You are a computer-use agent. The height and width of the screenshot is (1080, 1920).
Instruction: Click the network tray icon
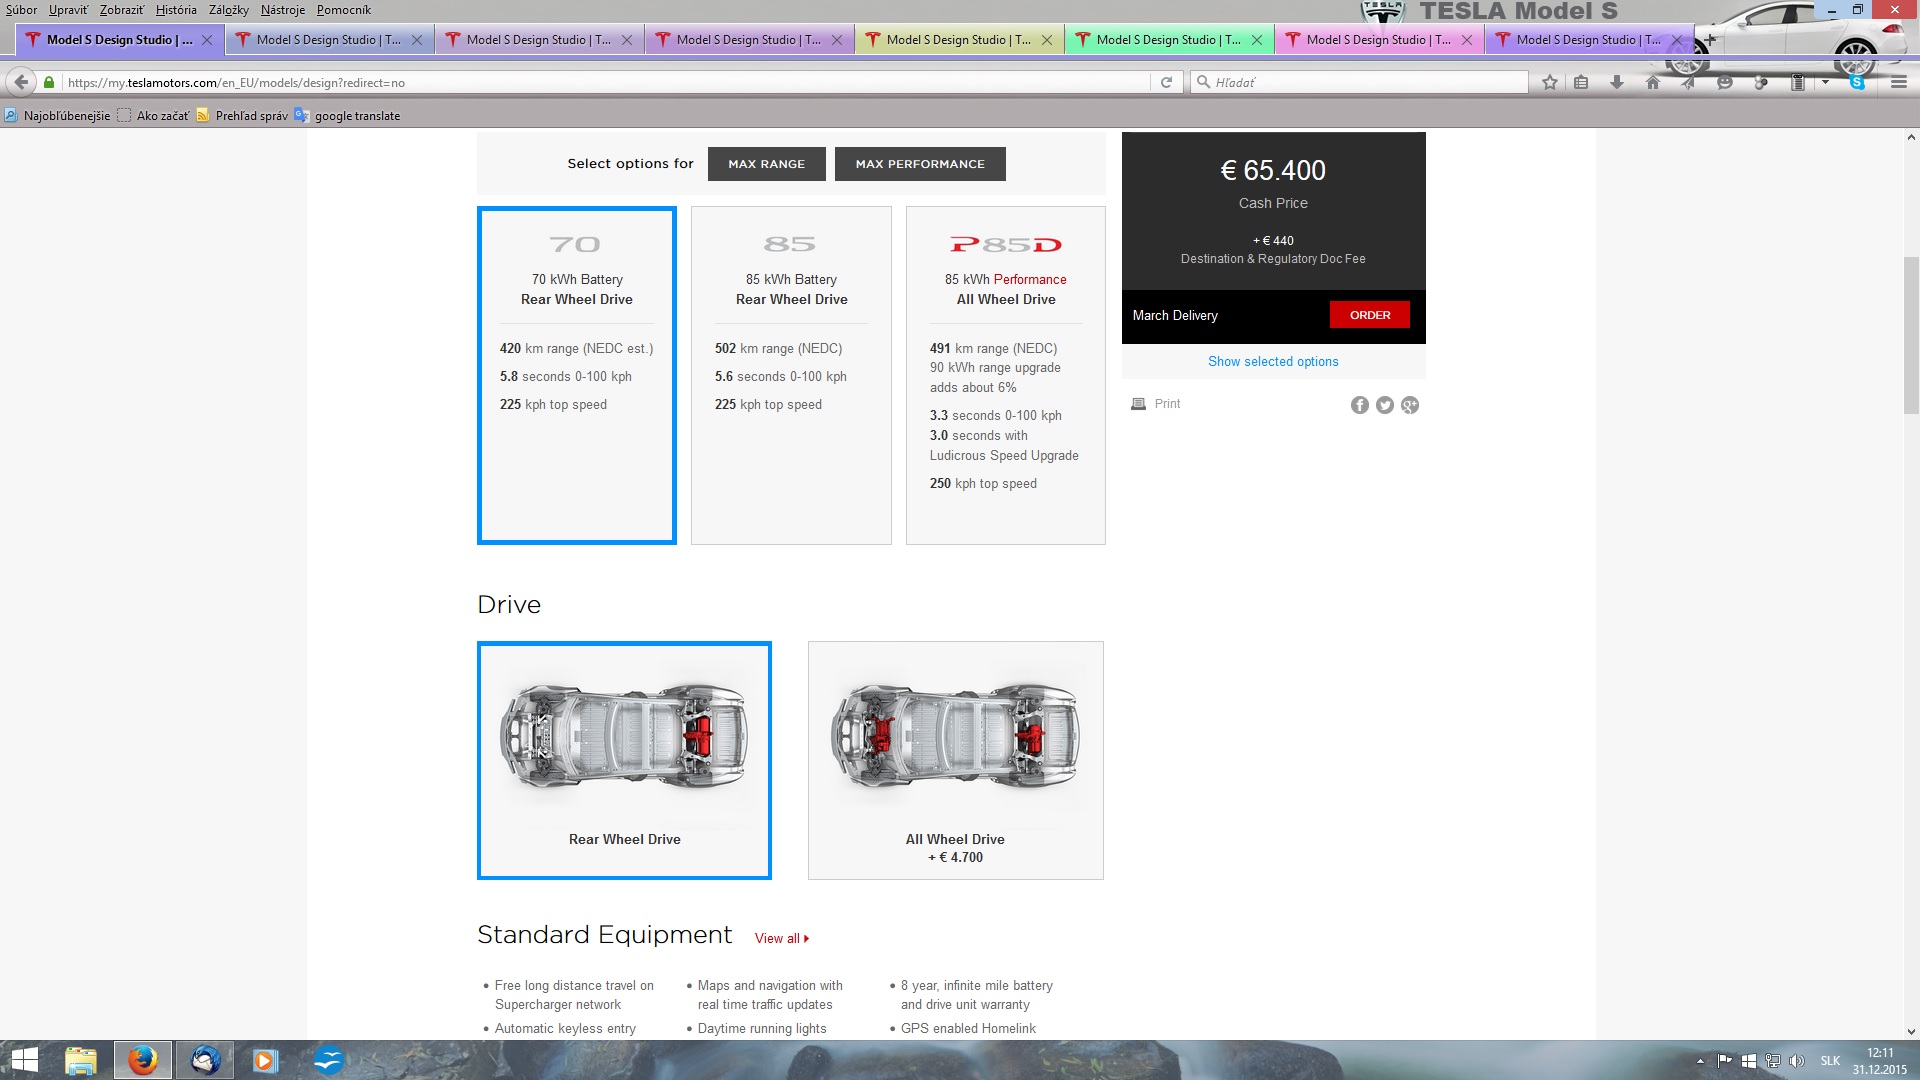point(1773,1061)
